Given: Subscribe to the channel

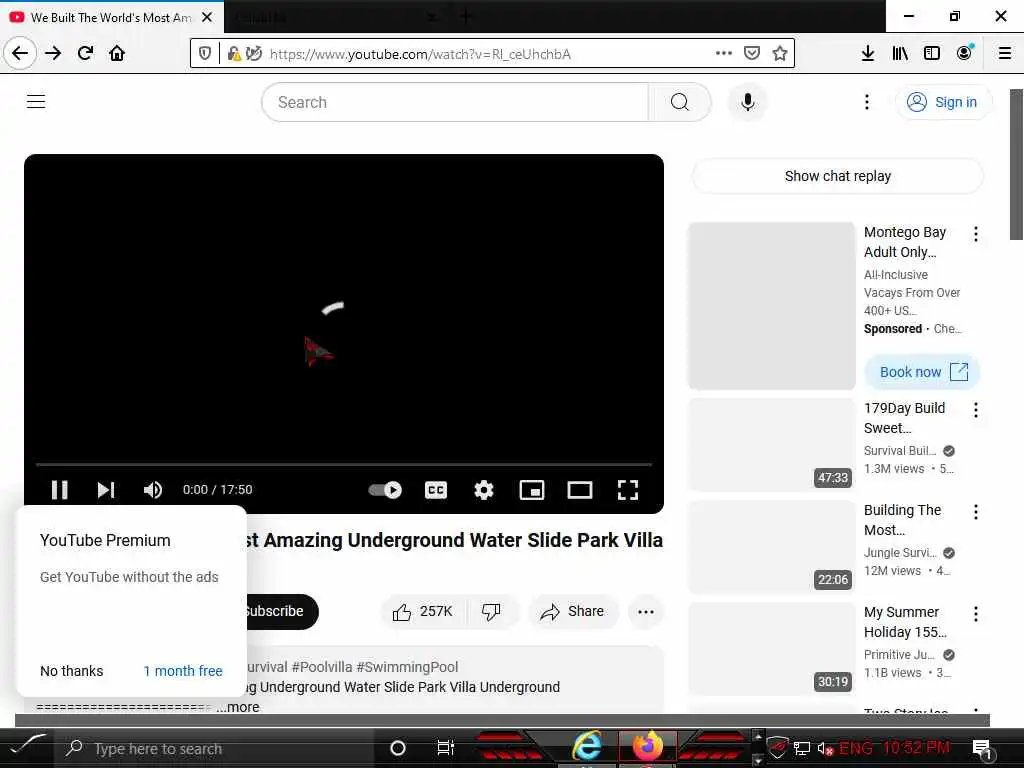Looking at the screenshot, I should [280, 611].
